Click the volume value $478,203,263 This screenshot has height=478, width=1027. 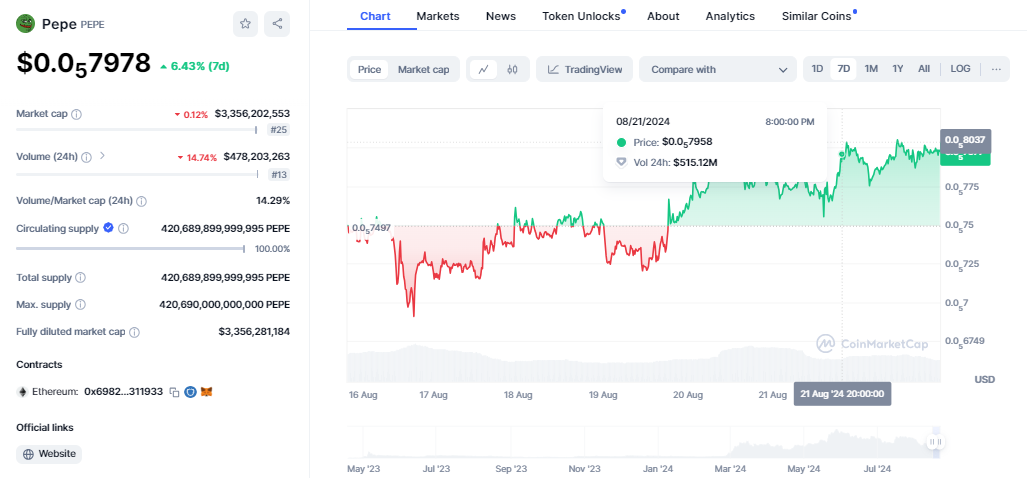257,157
